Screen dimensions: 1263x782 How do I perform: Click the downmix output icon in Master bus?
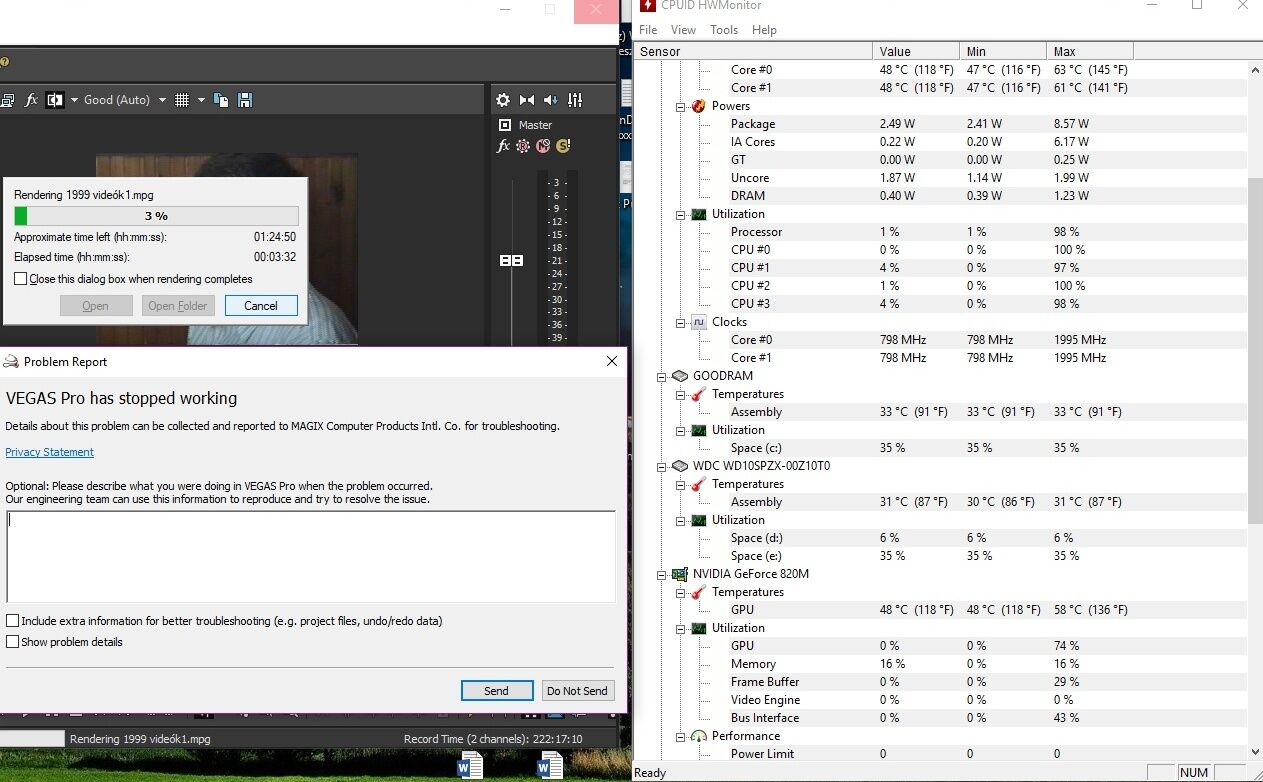coord(527,100)
